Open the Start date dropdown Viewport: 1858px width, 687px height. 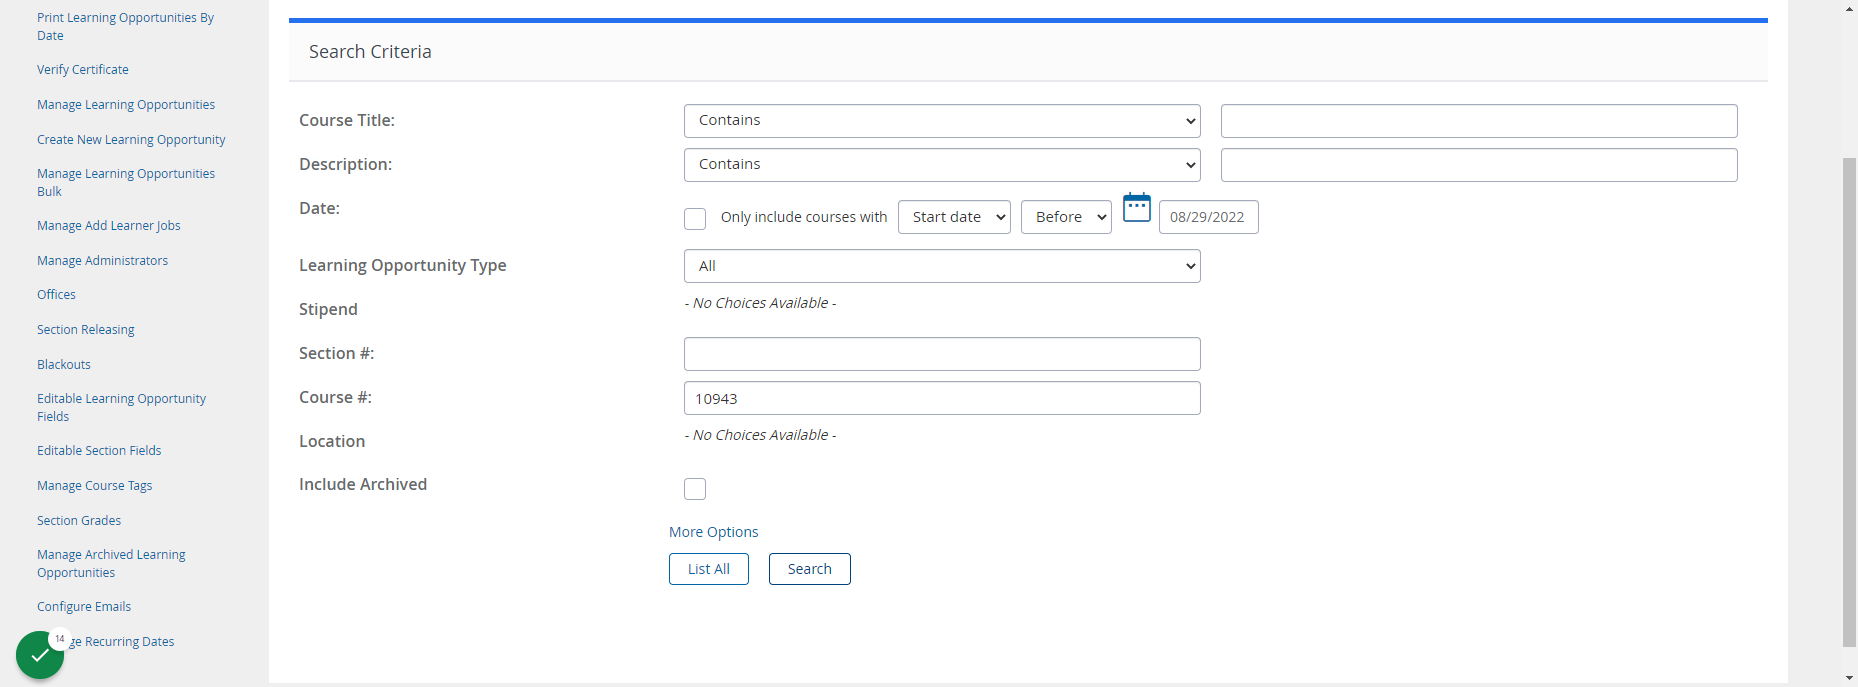[954, 217]
